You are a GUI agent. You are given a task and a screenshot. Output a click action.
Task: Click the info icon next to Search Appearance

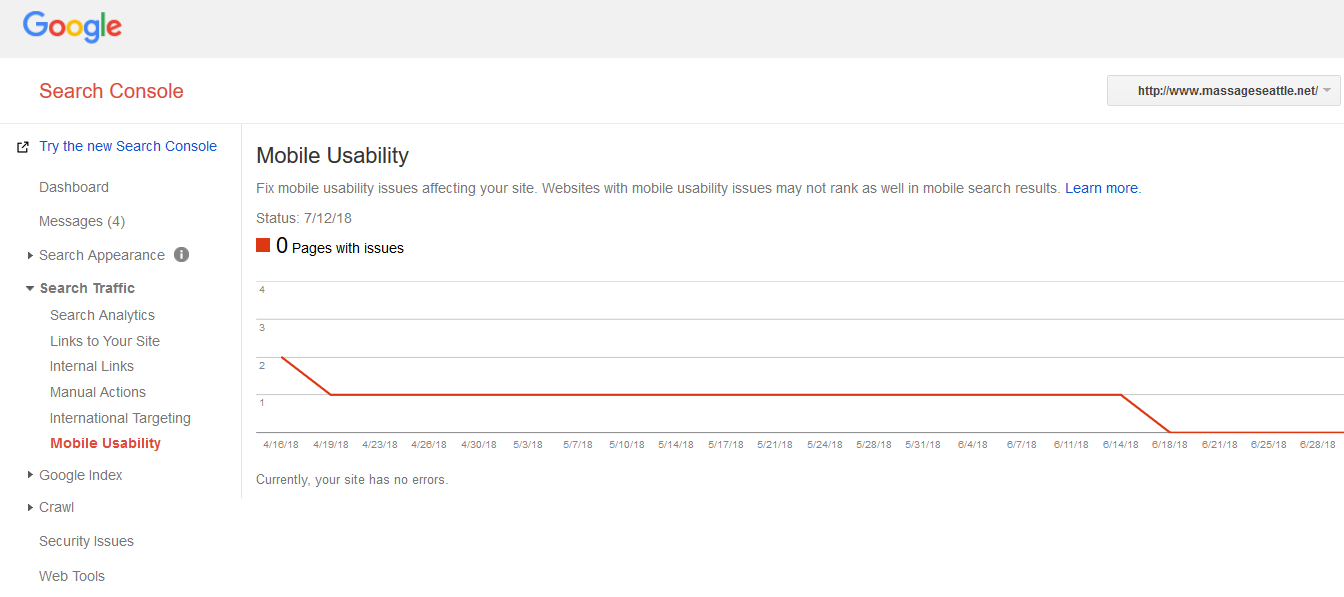tap(181, 254)
